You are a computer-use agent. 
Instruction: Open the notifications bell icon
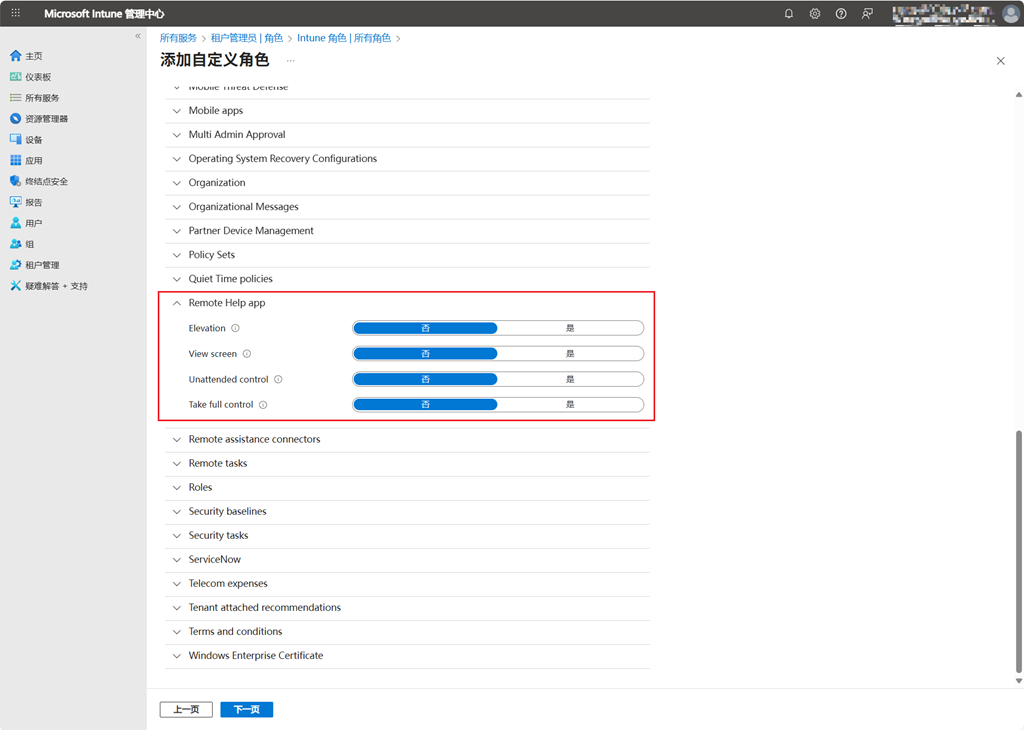tap(788, 14)
